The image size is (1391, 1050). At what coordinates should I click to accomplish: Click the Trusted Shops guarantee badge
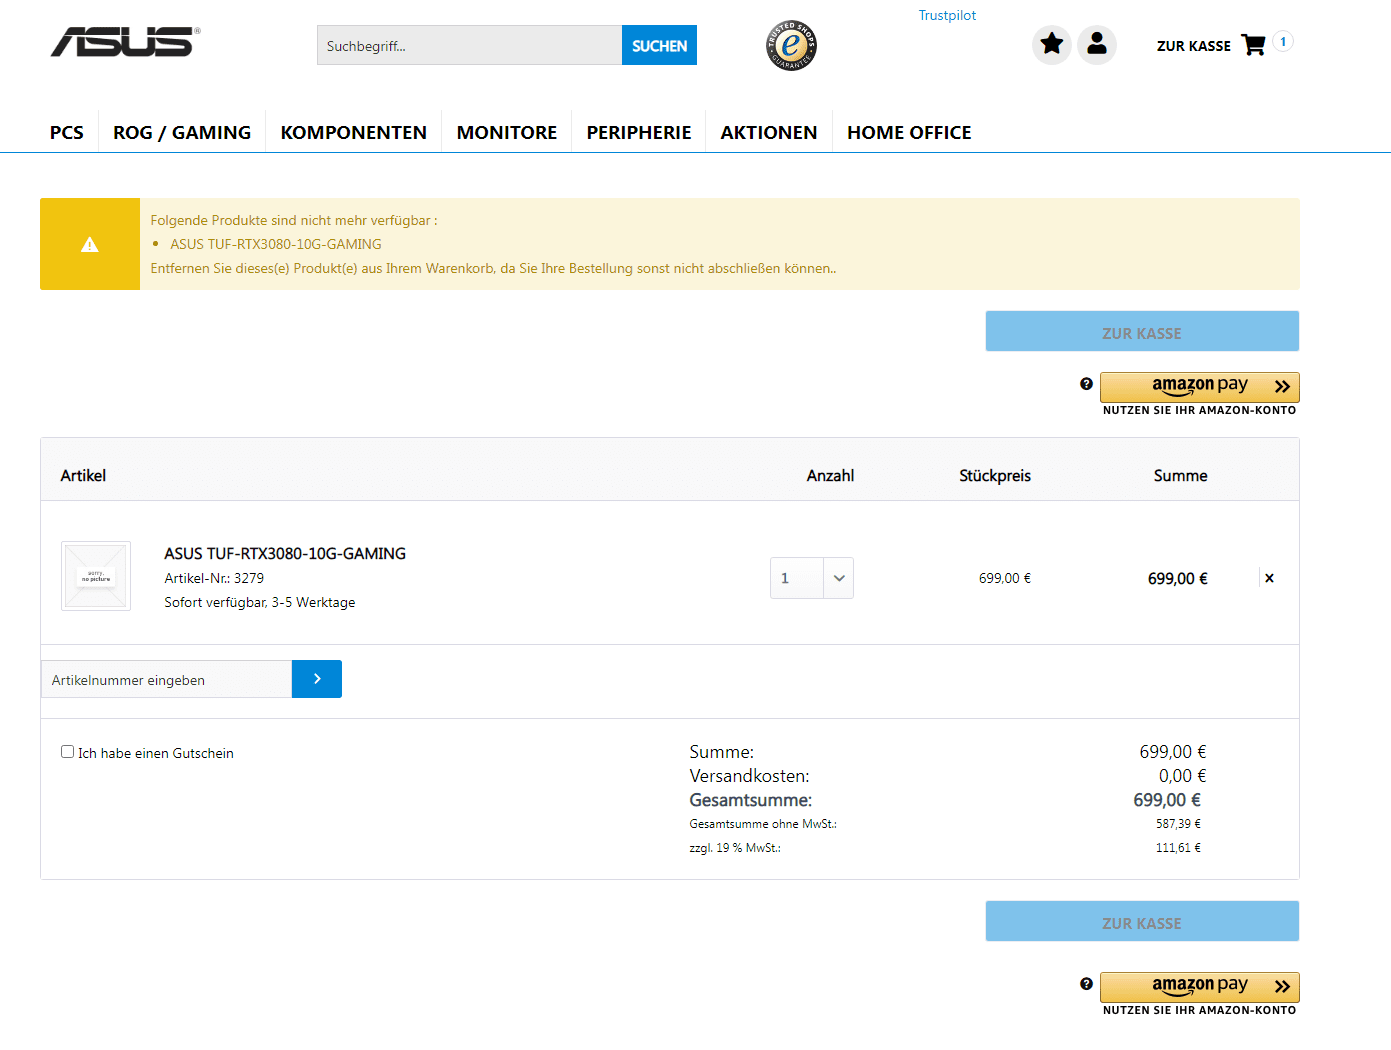(x=792, y=46)
